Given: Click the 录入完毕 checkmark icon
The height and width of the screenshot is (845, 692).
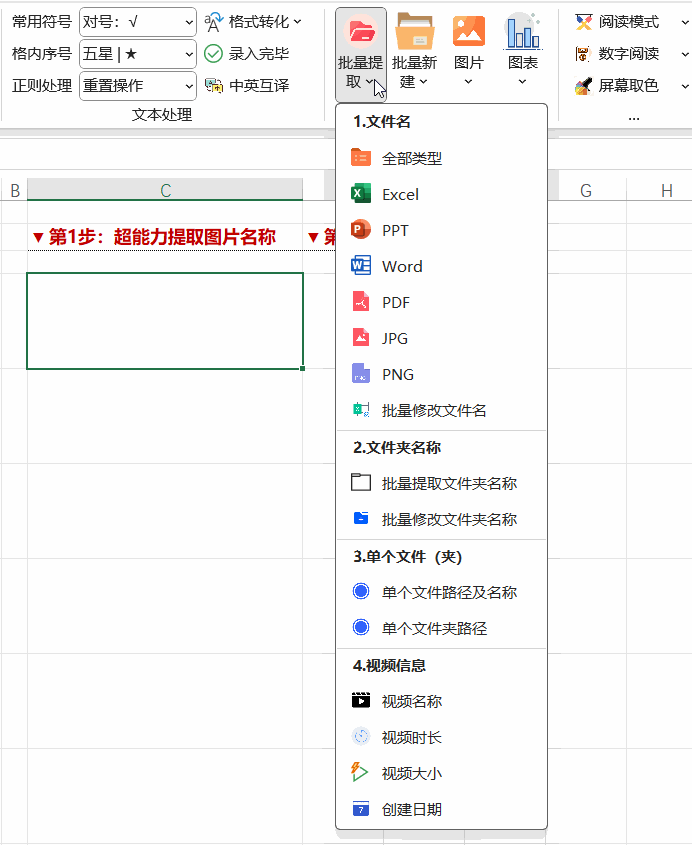Looking at the screenshot, I should tap(213, 54).
